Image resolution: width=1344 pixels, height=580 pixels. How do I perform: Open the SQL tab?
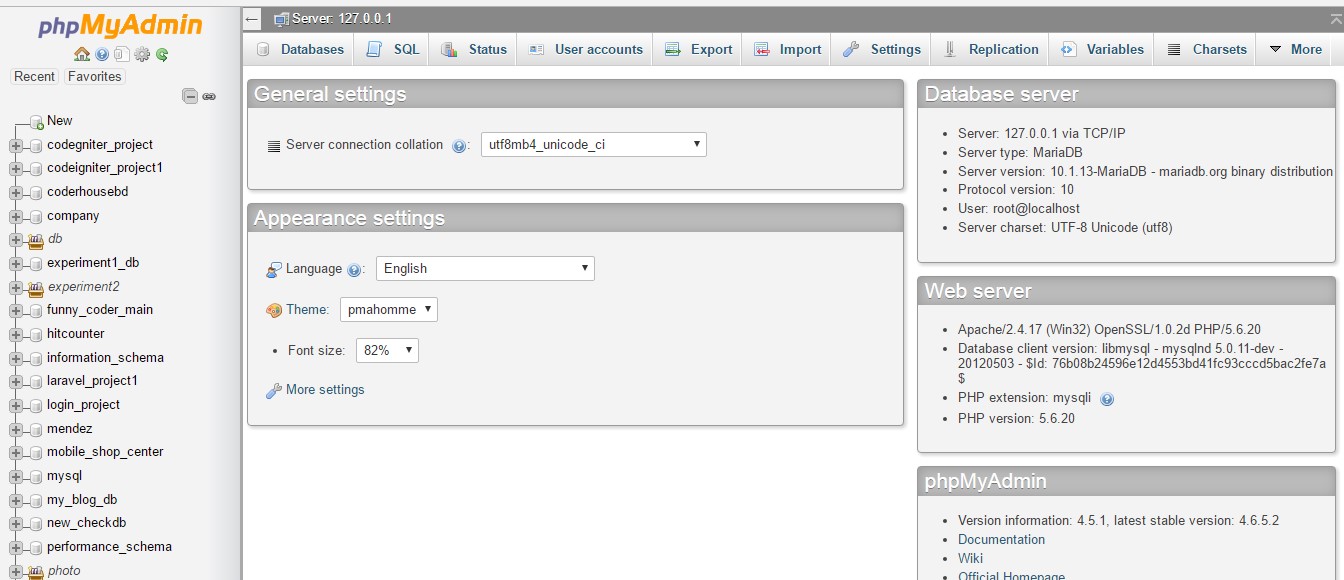(x=392, y=49)
